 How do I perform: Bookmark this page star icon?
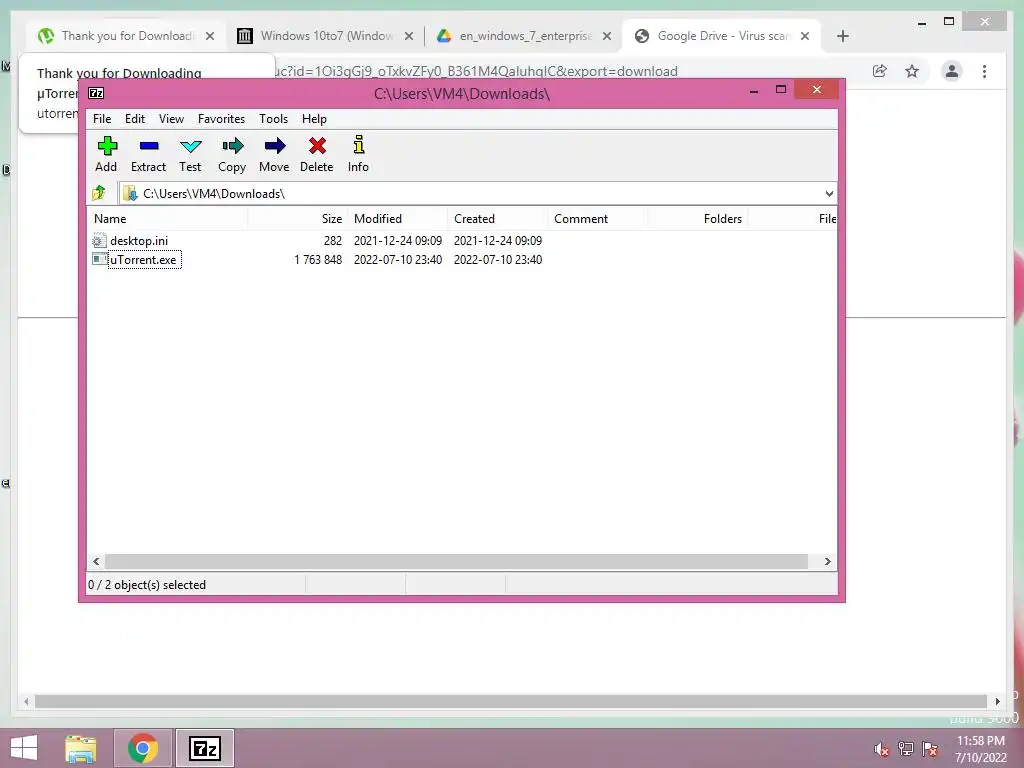tap(912, 71)
